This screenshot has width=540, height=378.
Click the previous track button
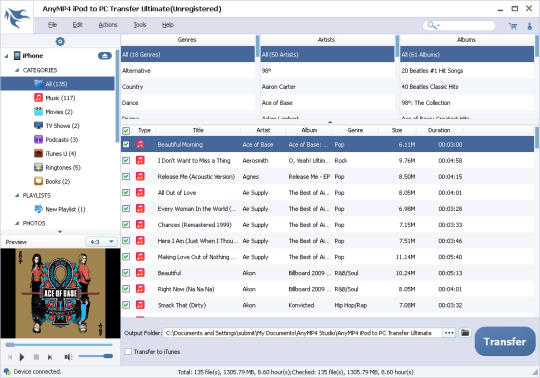click(10, 357)
